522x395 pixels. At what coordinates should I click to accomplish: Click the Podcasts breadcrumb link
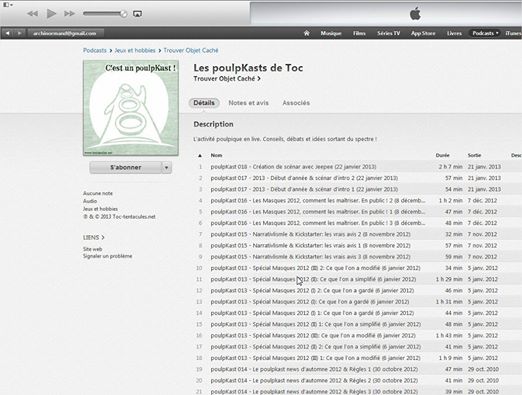pyautogui.click(x=95, y=50)
